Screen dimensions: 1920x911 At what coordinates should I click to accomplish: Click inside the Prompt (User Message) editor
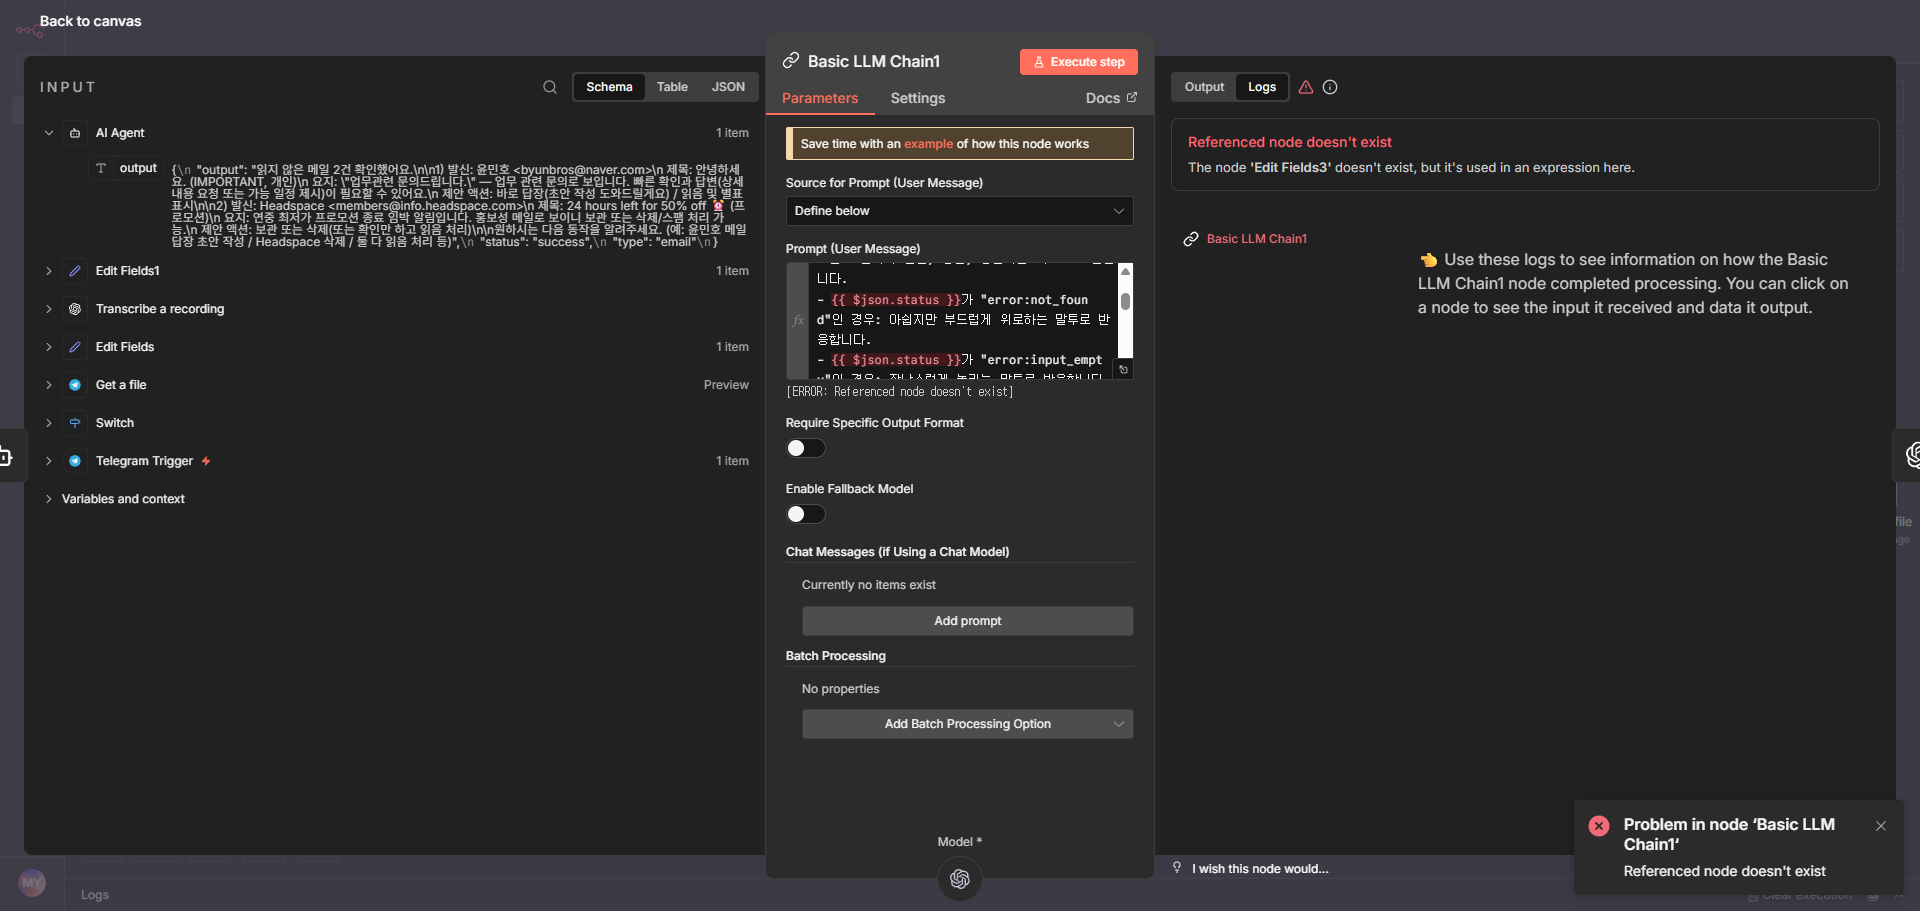click(963, 321)
